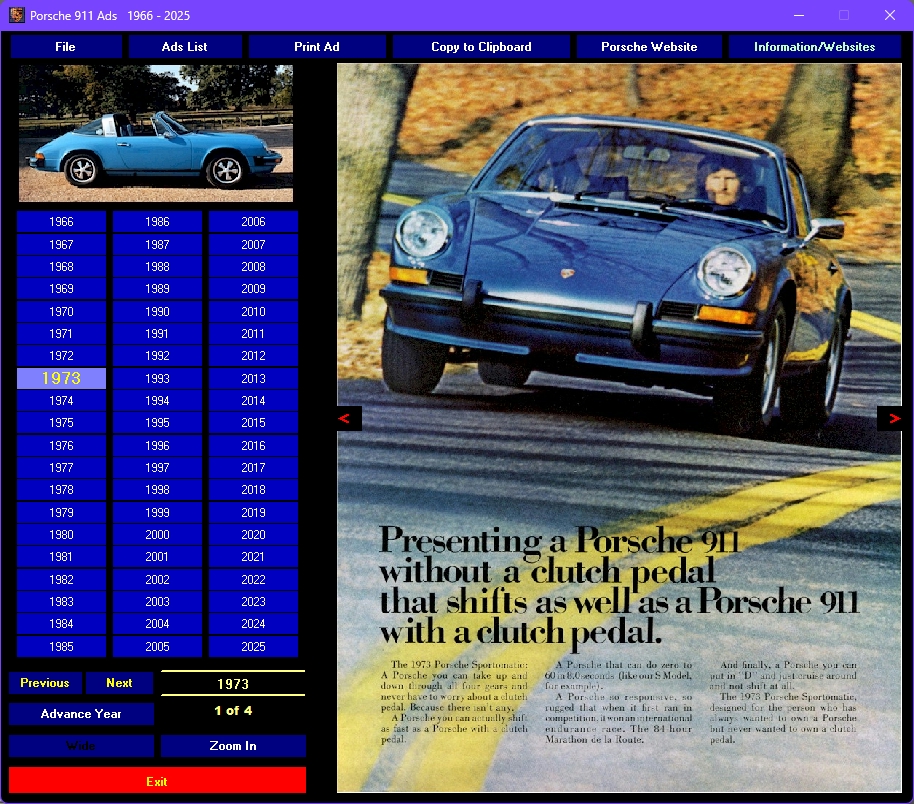Open Information/Websites menu
The width and height of the screenshot is (914, 804).
tap(815, 47)
